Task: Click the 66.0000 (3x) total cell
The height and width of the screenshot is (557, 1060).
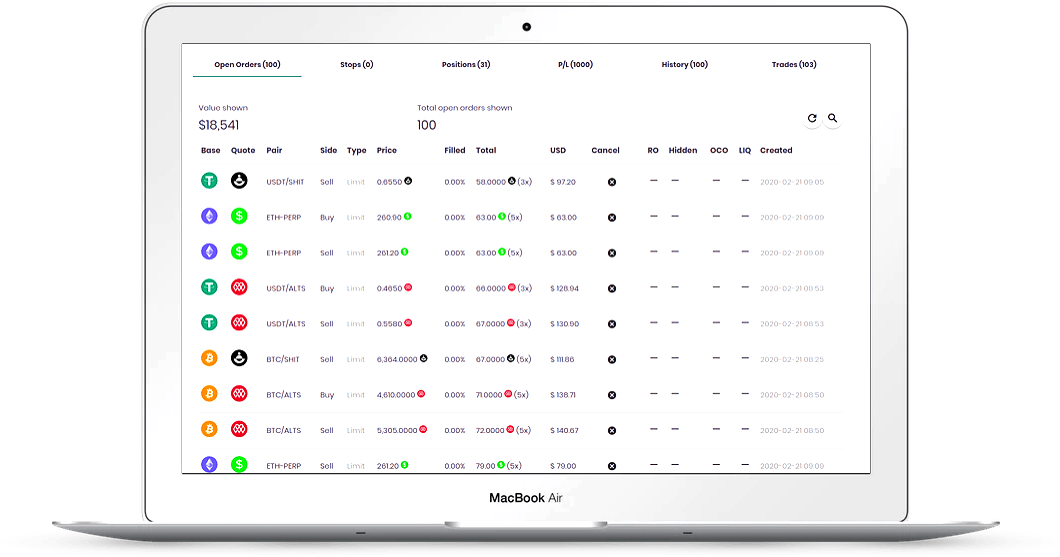Action: click(504, 289)
